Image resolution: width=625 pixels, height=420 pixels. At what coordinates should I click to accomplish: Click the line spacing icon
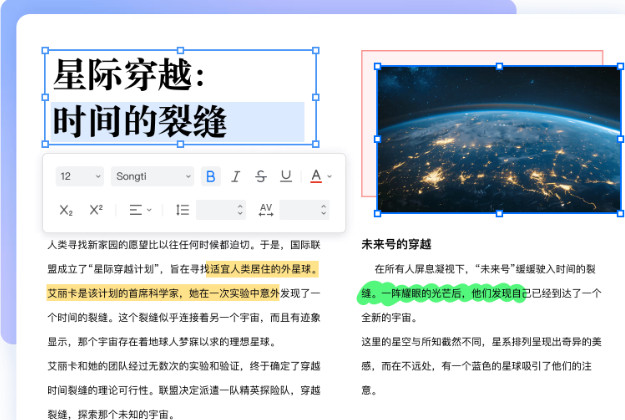(x=183, y=210)
